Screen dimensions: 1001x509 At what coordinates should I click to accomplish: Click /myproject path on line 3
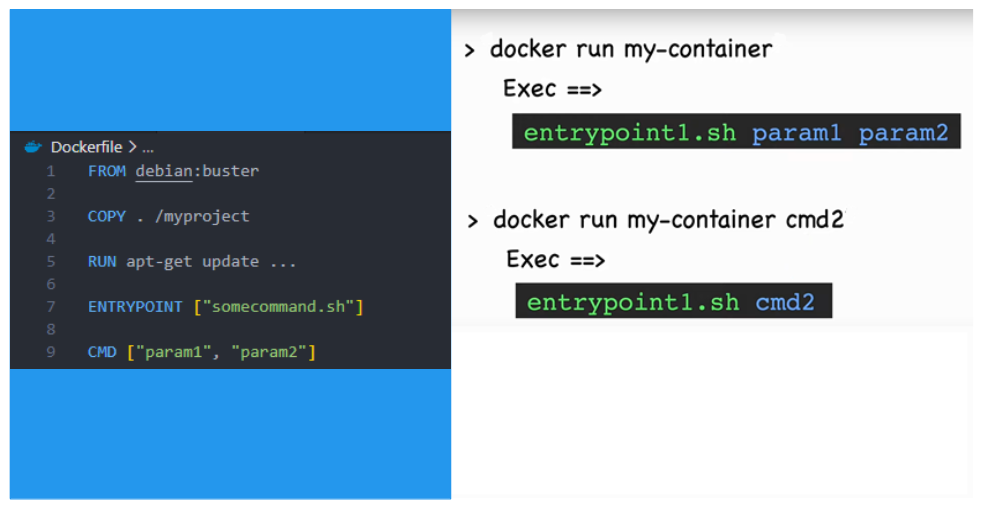click(202, 217)
